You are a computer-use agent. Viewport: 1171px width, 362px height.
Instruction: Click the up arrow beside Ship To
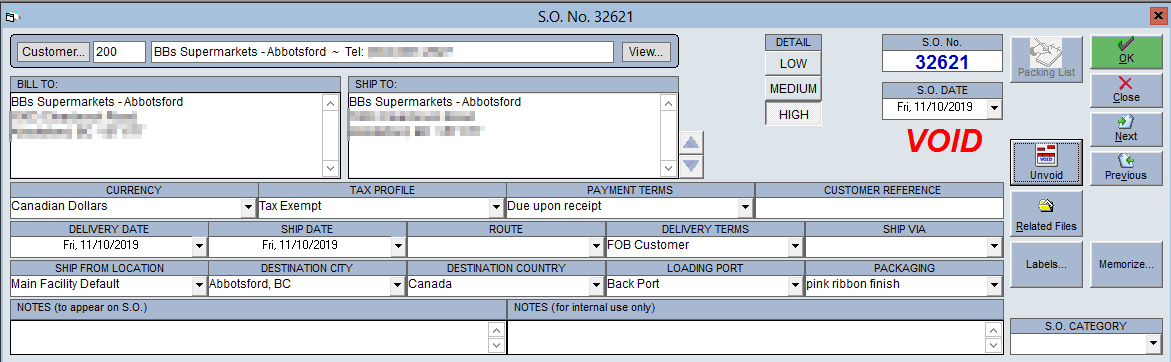tap(692, 142)
